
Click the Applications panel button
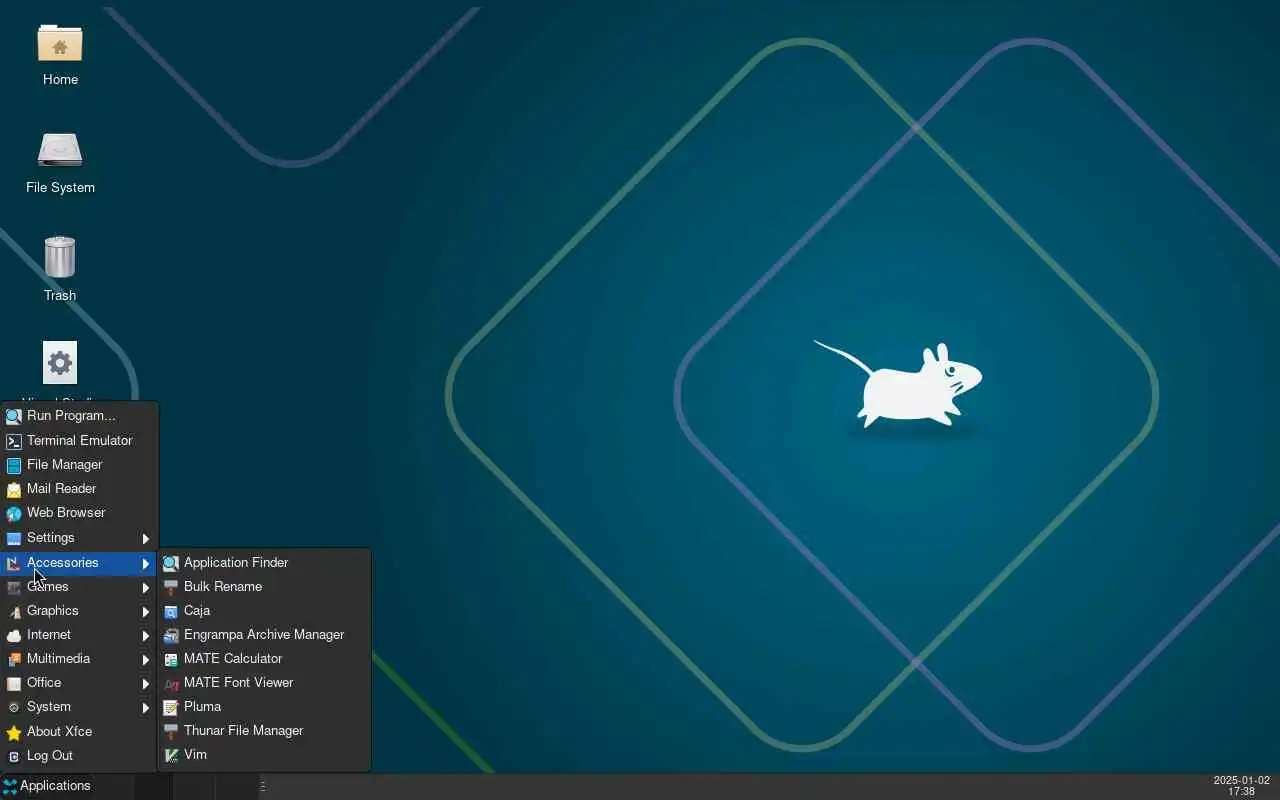47,786
